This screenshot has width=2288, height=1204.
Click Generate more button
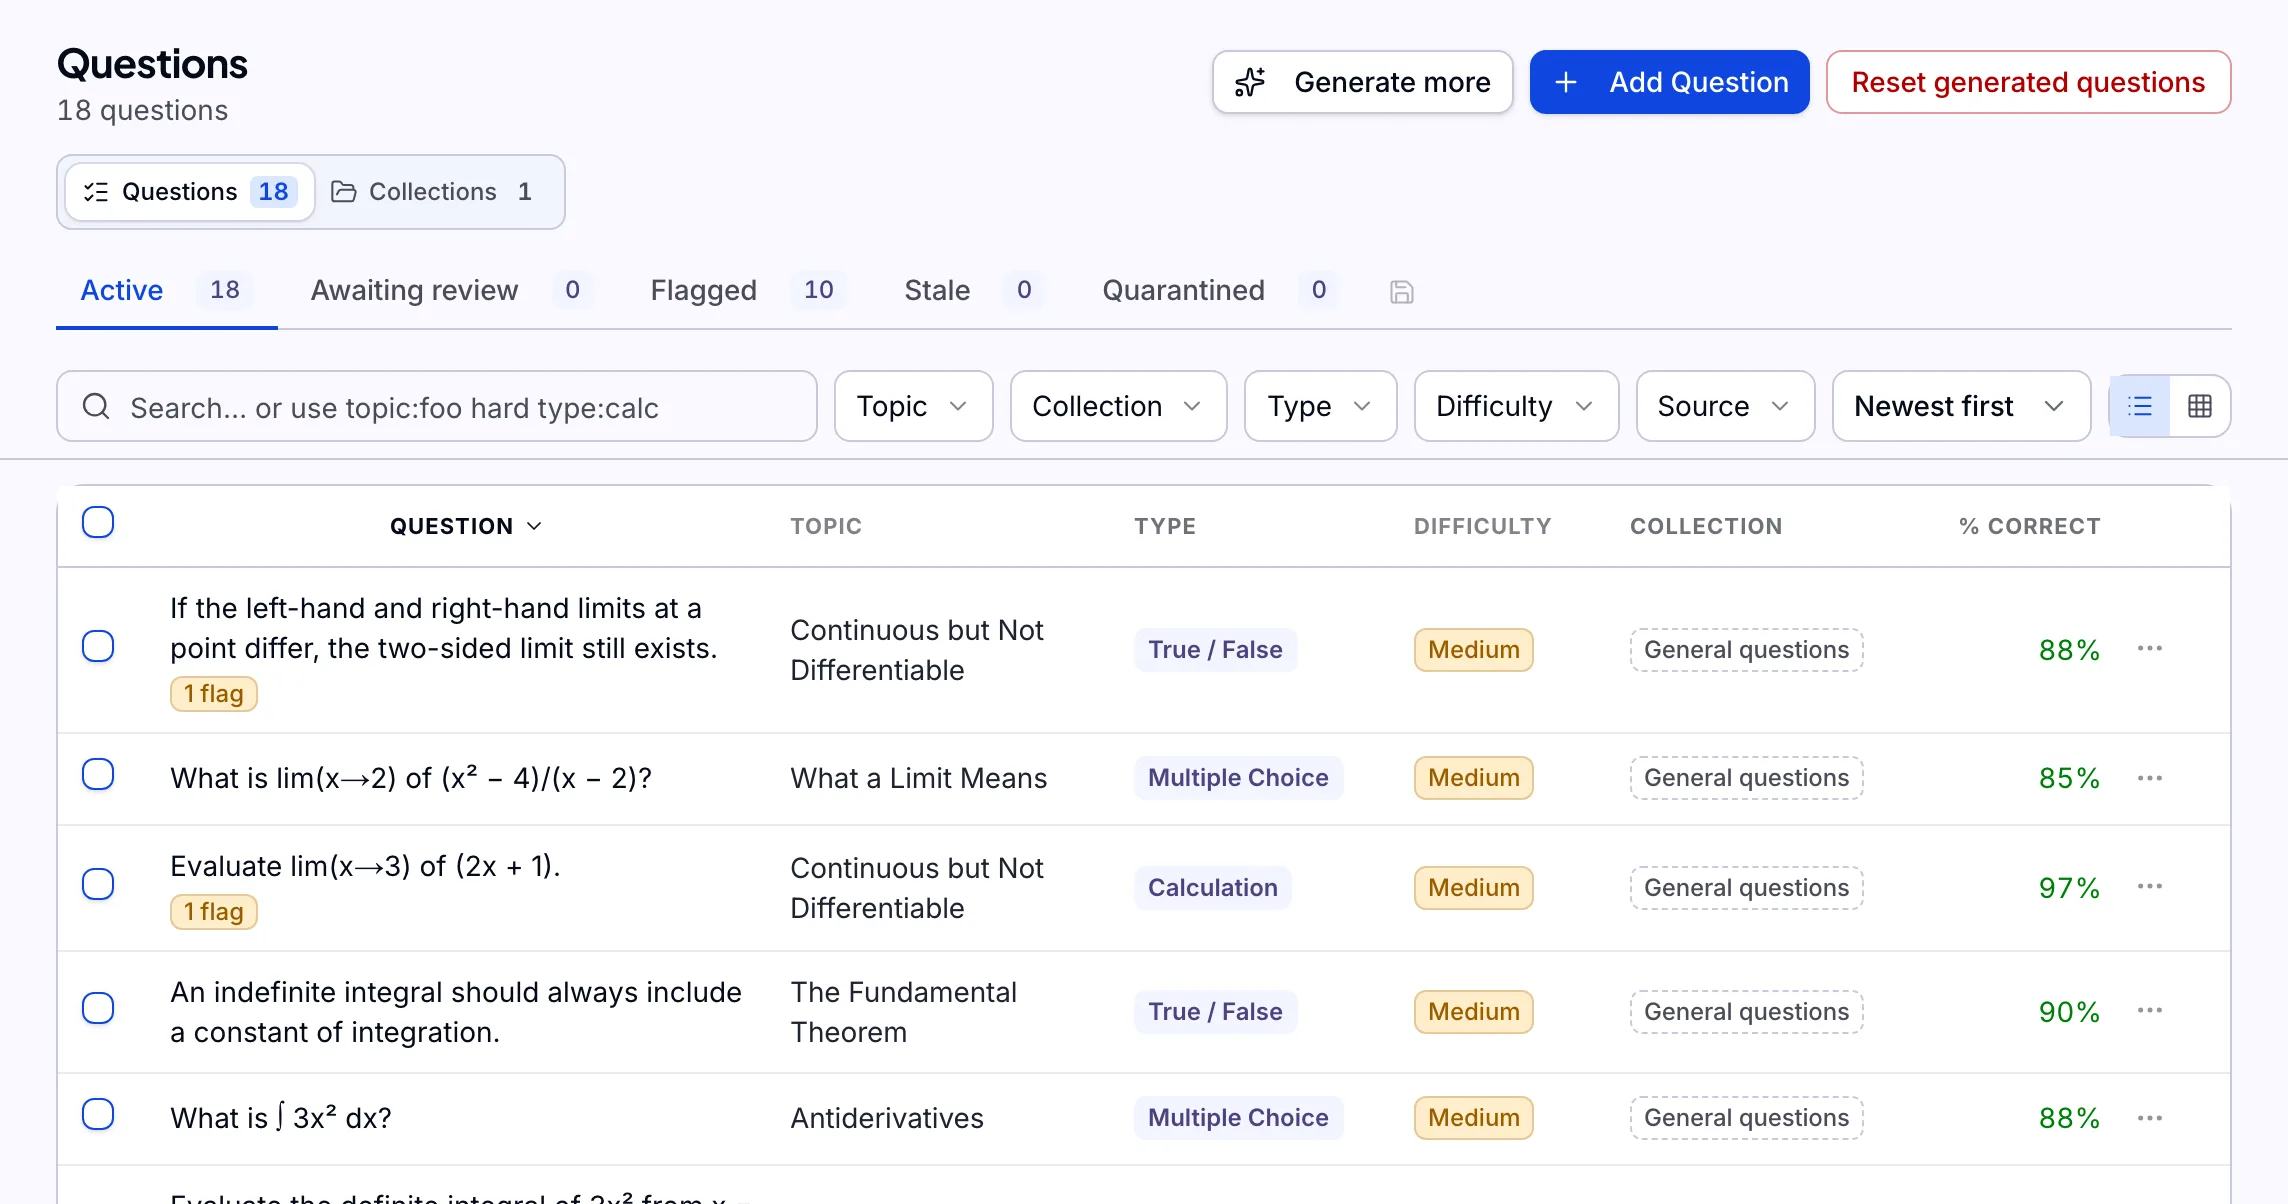(x=1362, y=82)
